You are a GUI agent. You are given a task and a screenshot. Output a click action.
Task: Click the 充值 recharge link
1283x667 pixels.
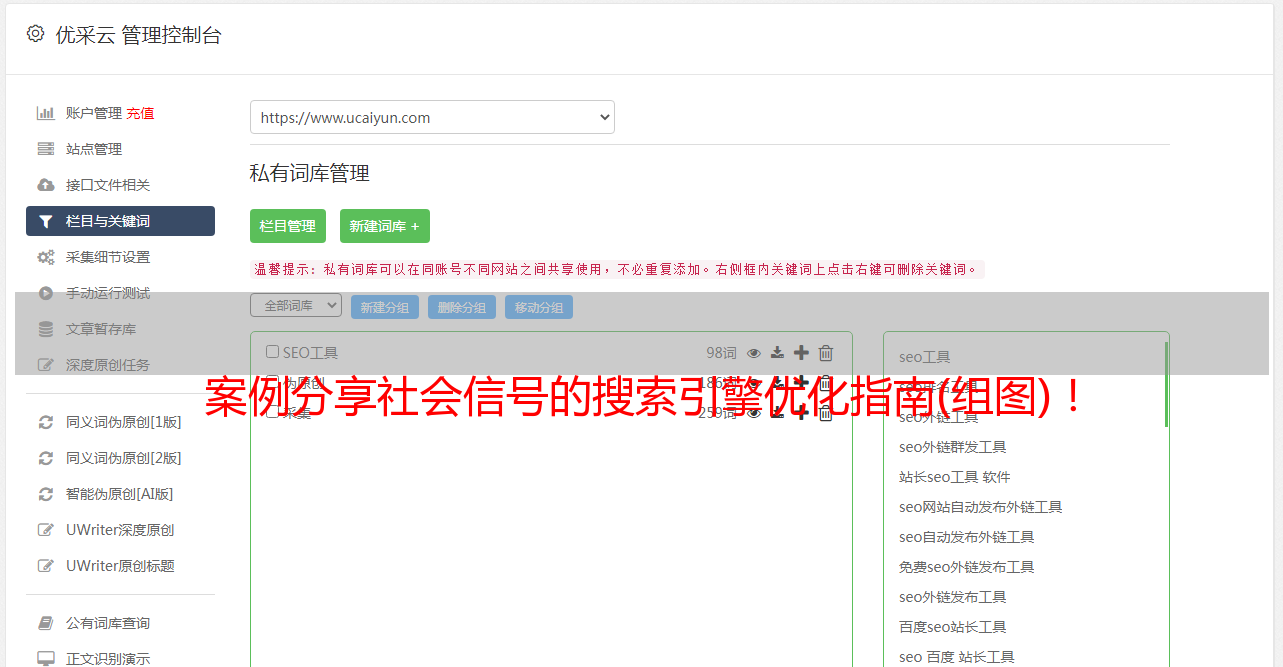(140, 113)
